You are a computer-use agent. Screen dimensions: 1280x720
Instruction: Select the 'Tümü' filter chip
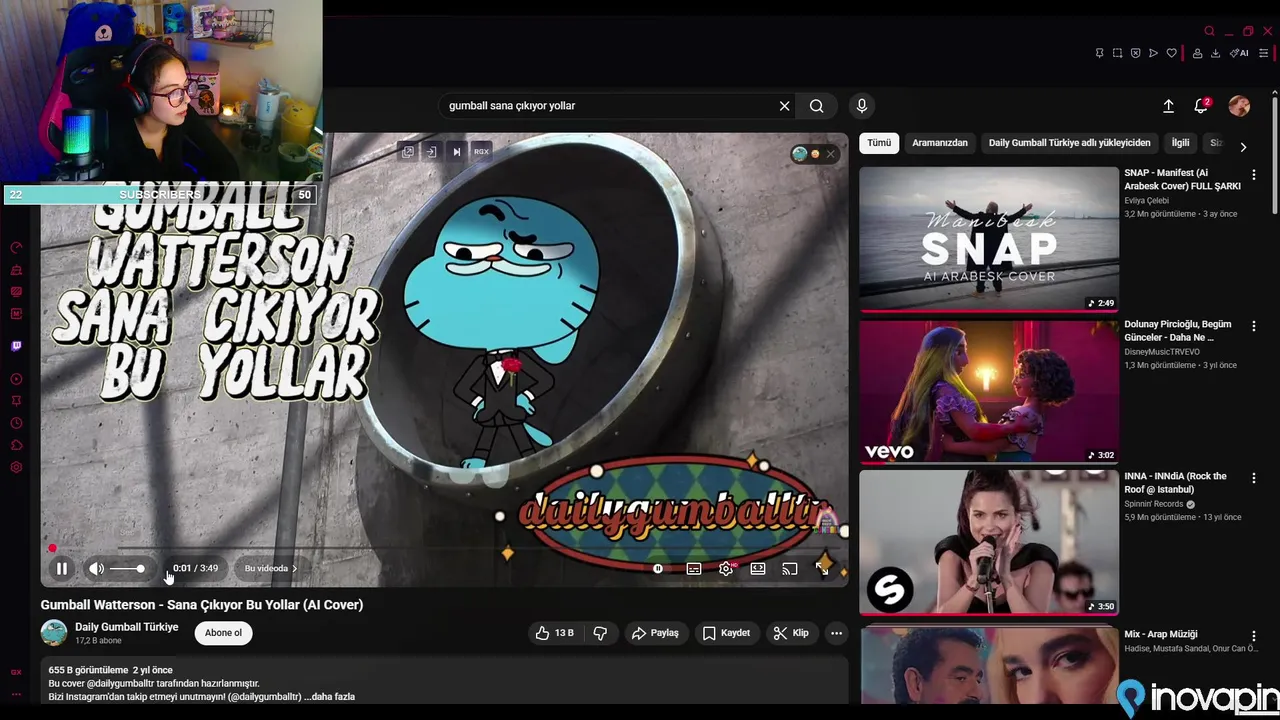[879, 143]
